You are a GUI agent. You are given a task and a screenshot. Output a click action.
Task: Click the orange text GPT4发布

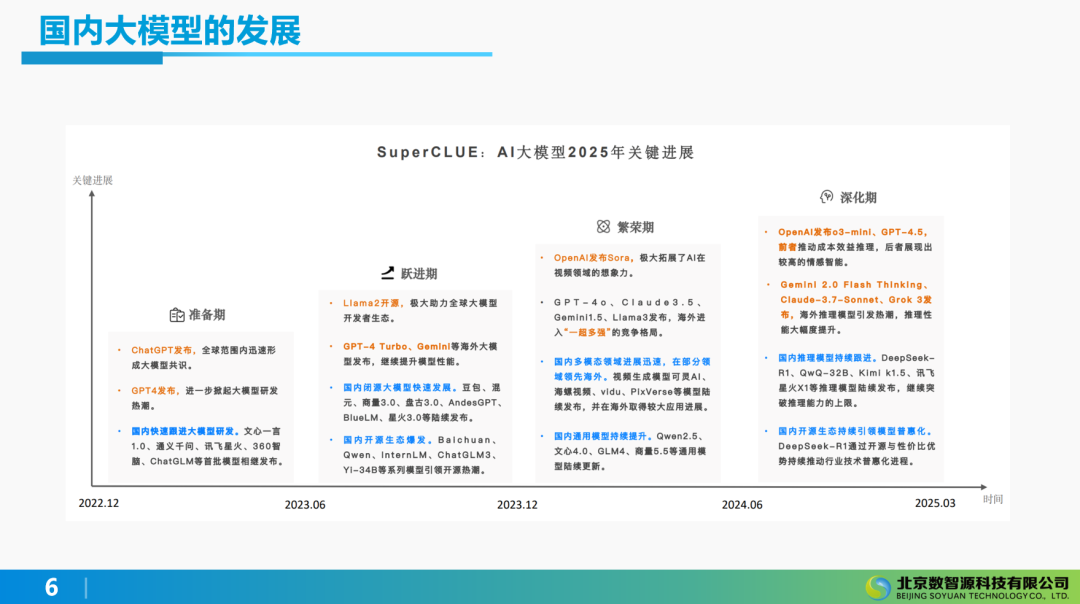click(x=154, y=390)
